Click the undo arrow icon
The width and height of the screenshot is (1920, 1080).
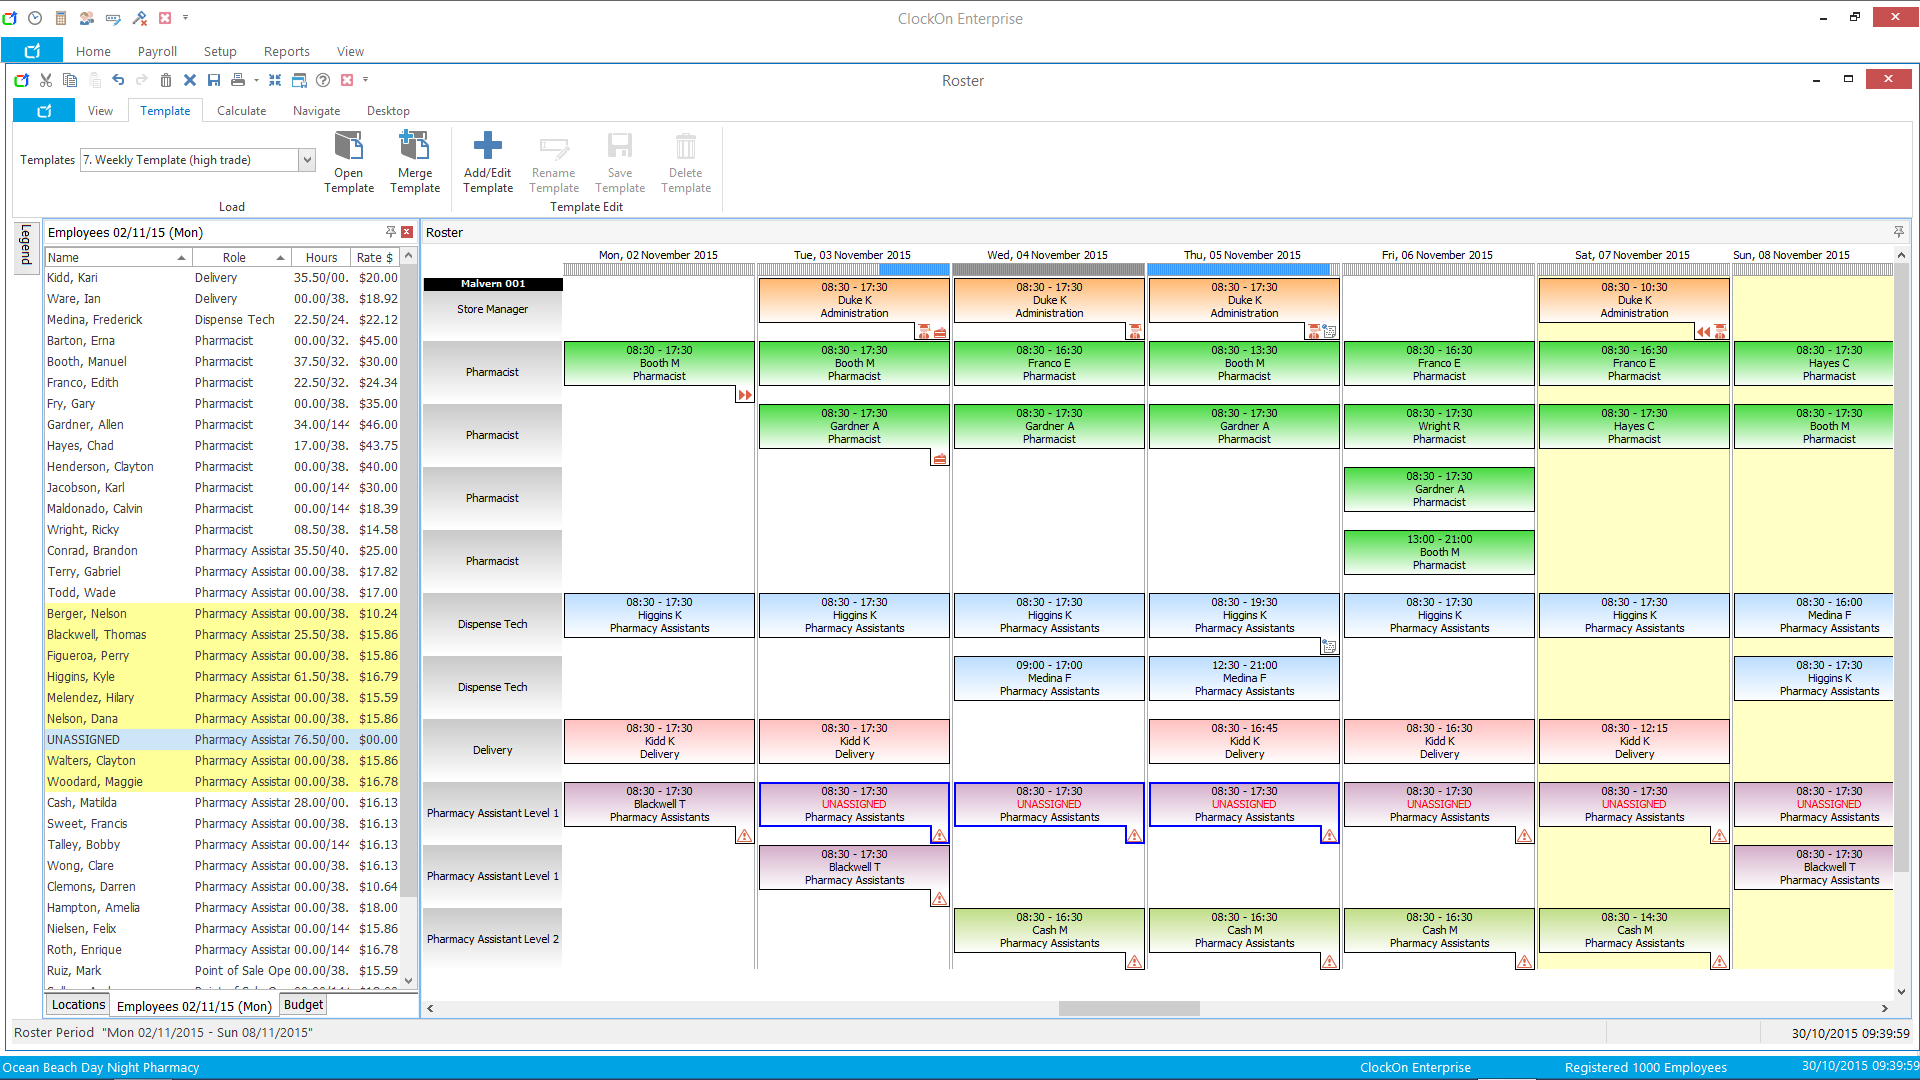(x=118, y=80)
